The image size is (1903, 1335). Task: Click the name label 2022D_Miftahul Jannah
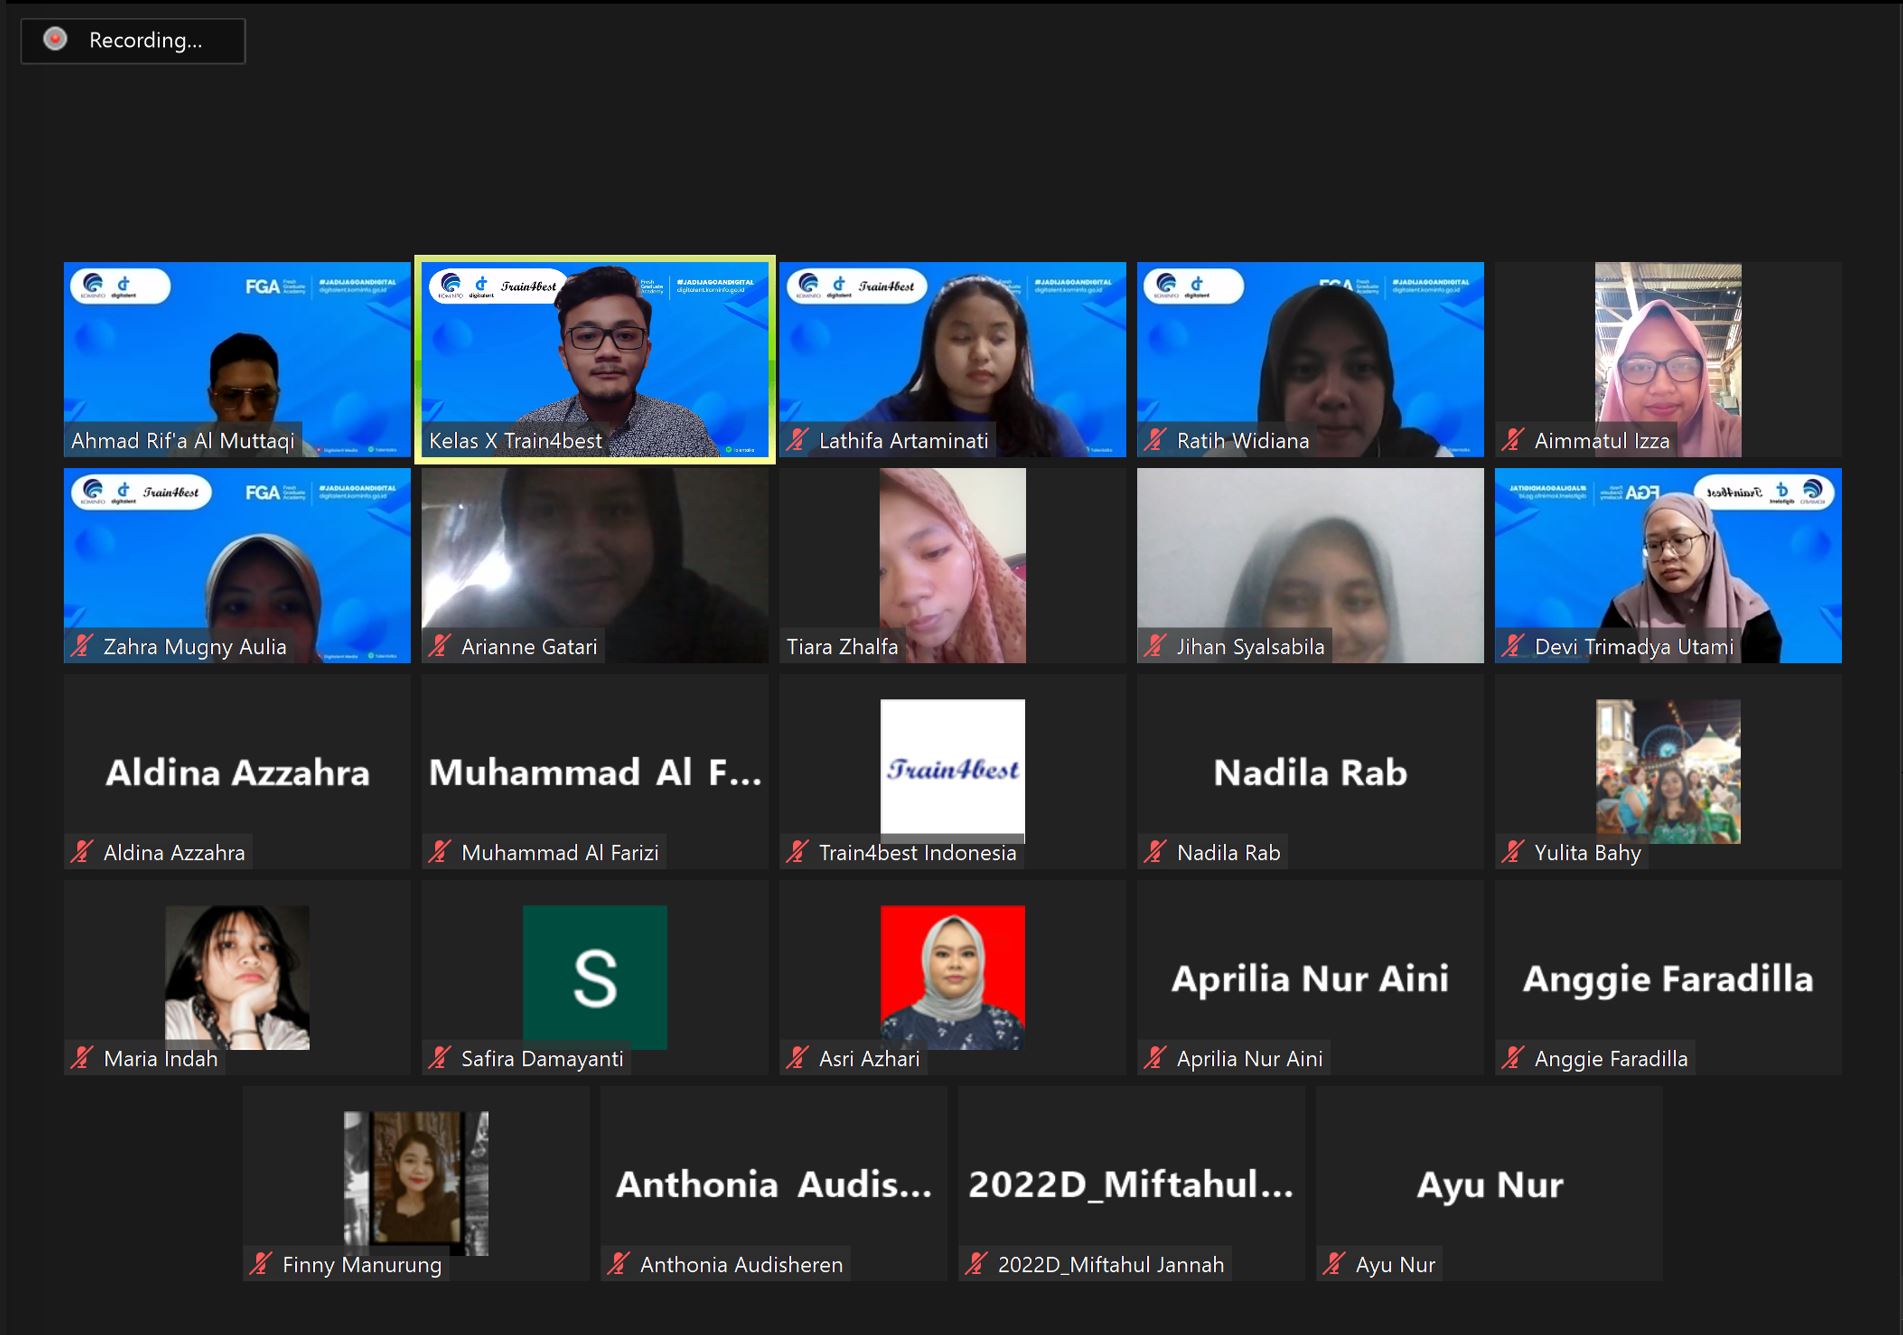tap(1111, 1262)
